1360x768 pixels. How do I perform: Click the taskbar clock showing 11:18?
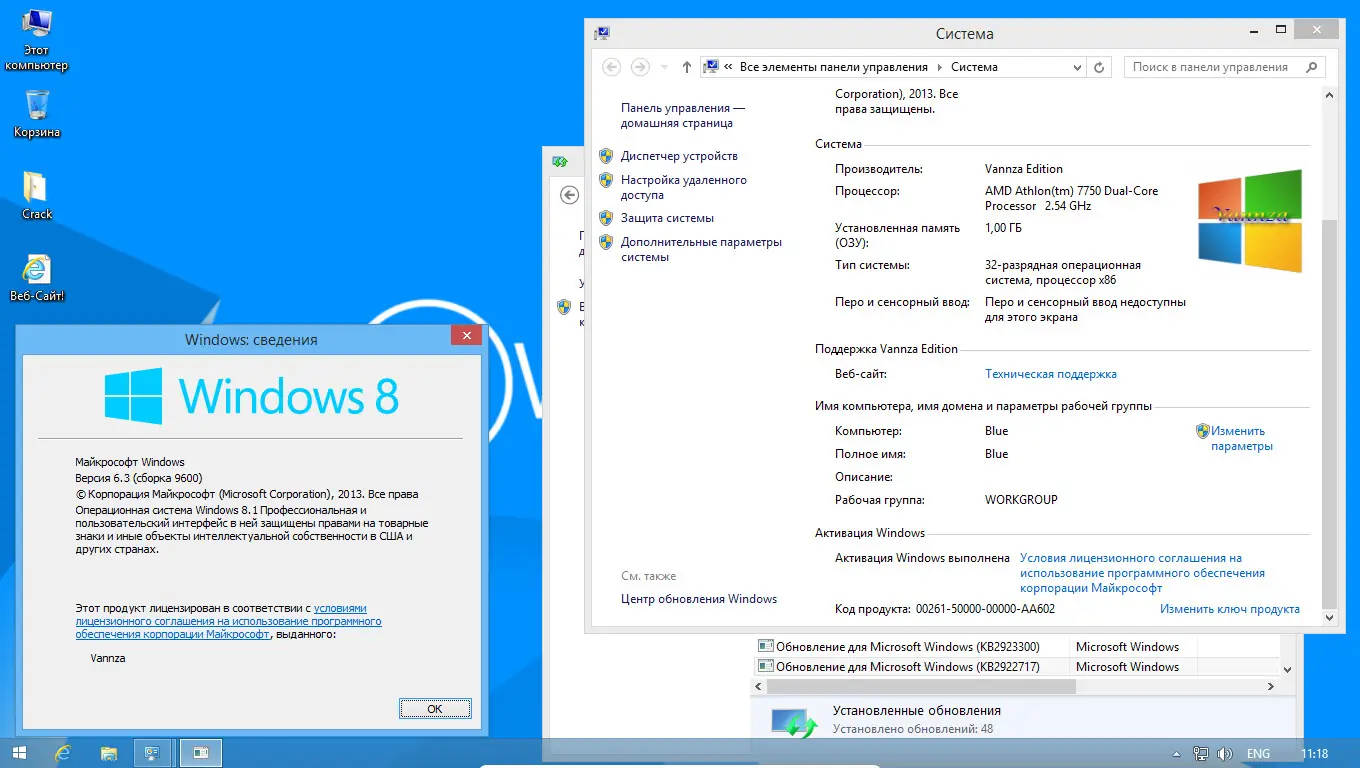pyautogui.click(x=1314, y=754)
